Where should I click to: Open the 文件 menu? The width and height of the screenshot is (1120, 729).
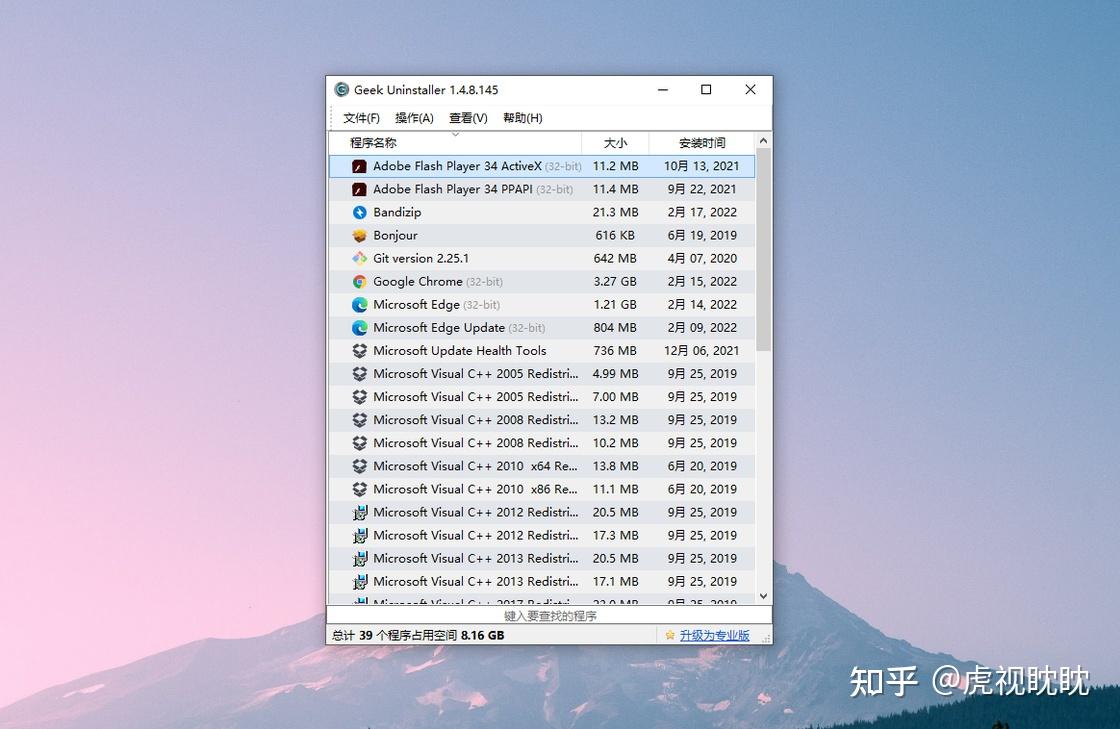(x=360, y=117)
